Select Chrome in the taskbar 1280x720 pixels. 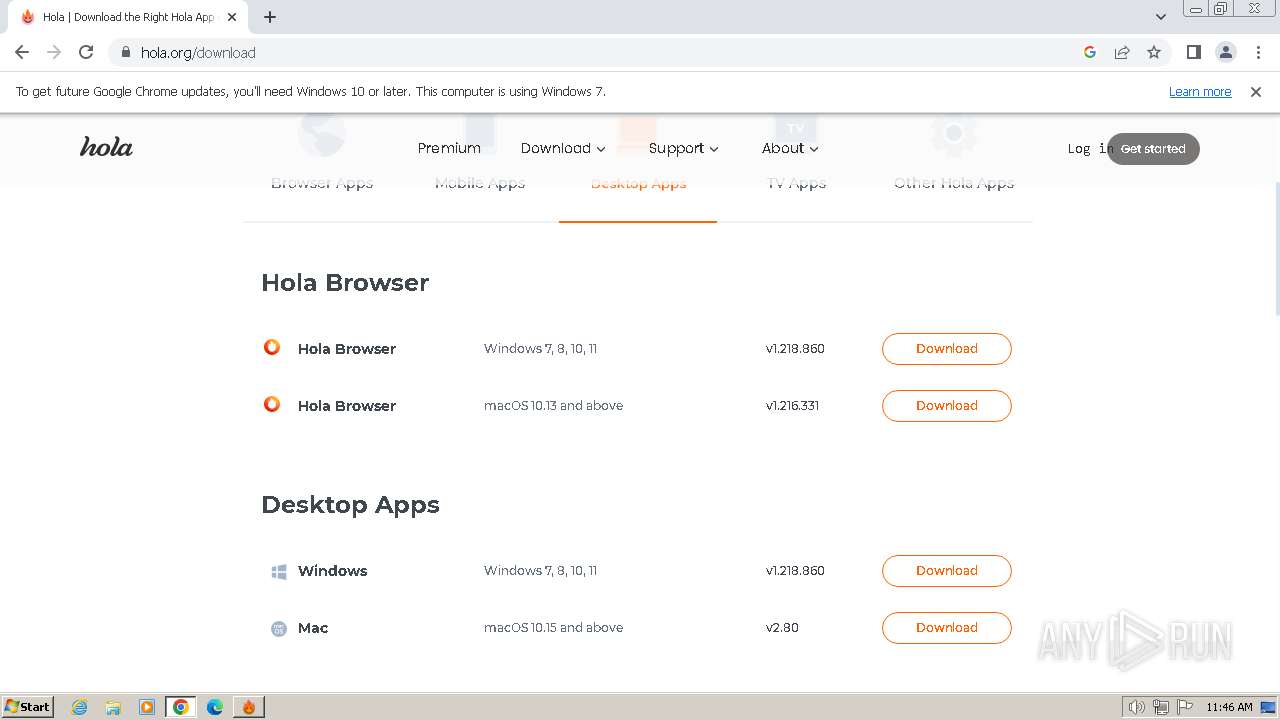181,707
